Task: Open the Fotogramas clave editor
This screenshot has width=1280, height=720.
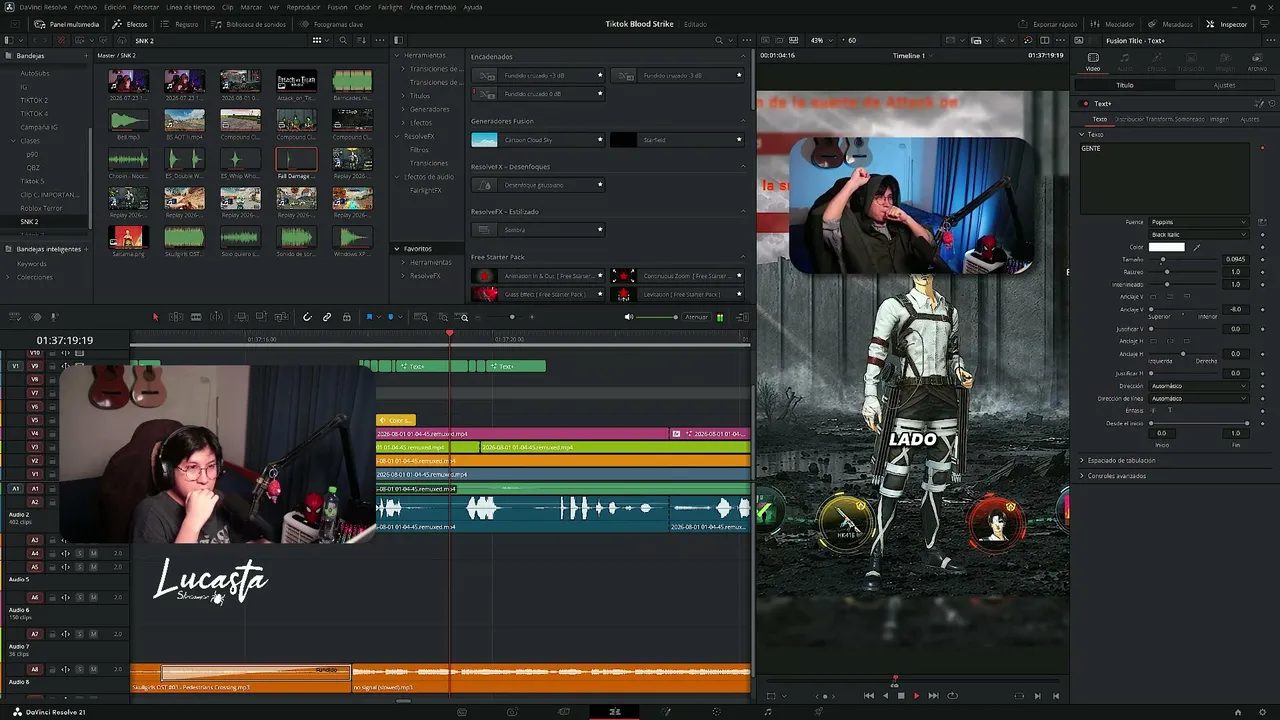Action: [332, 24]
